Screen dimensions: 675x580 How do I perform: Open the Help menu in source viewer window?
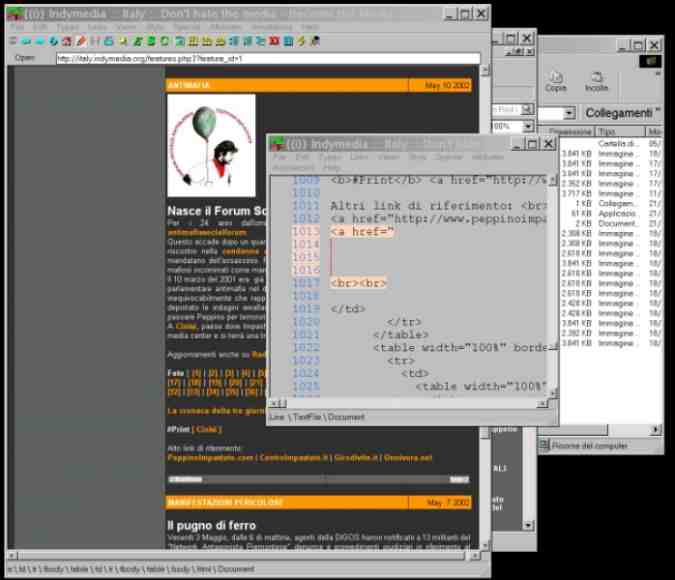[x=332, y=167]
